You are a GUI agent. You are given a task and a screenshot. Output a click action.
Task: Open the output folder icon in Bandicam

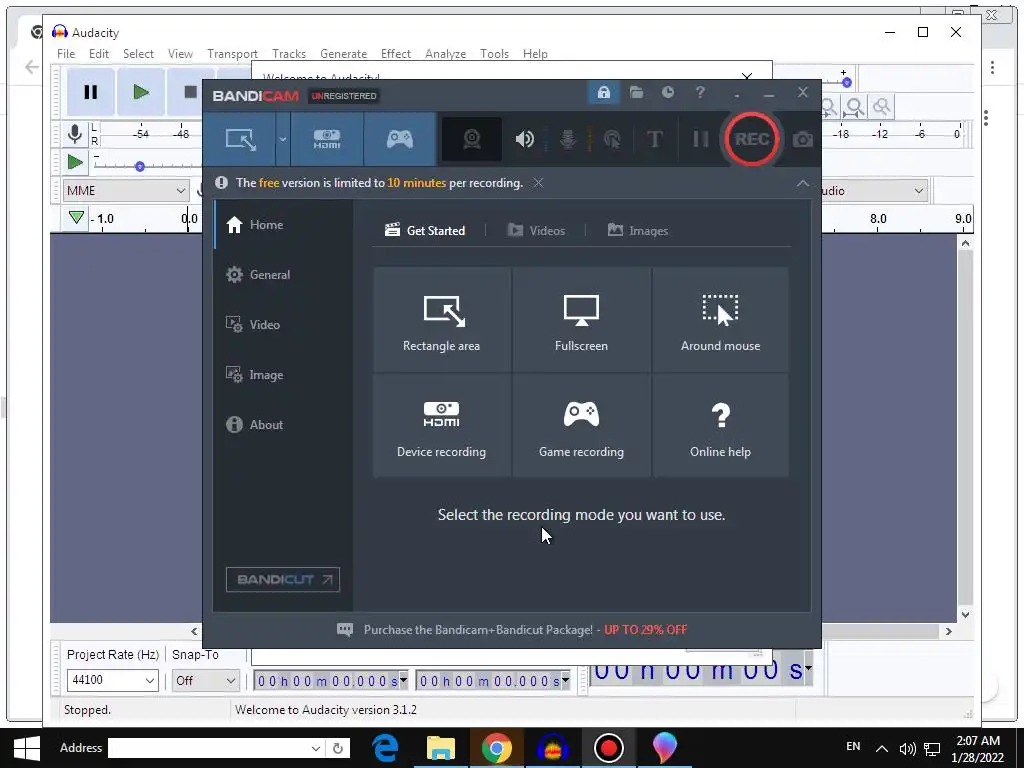(636, 93)
